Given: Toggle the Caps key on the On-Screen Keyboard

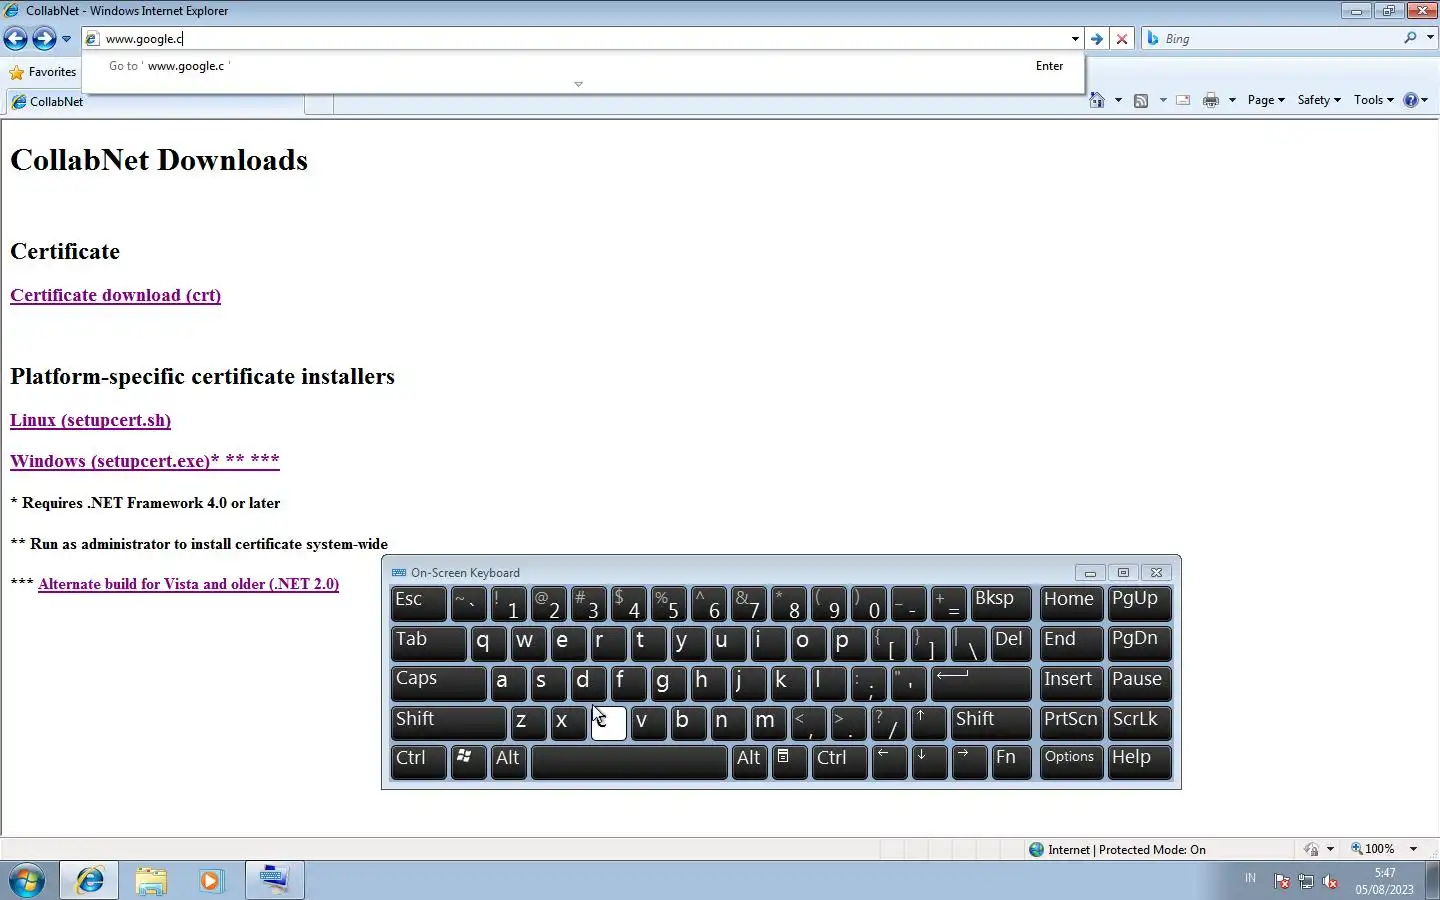Looking at the screenshot, I should pos(438,683).
